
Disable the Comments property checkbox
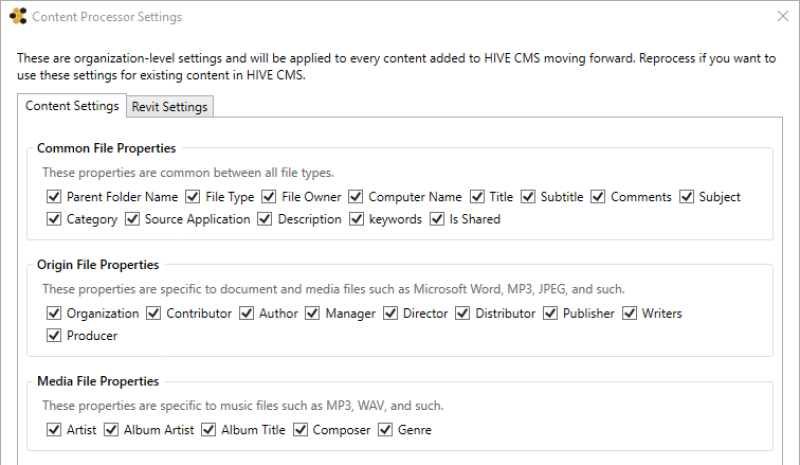[x=598, y=197]
